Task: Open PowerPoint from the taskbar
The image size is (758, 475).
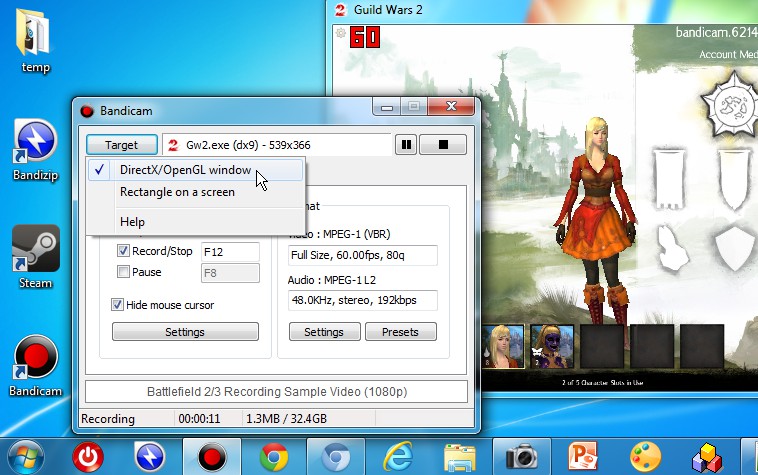Action: 583,457
